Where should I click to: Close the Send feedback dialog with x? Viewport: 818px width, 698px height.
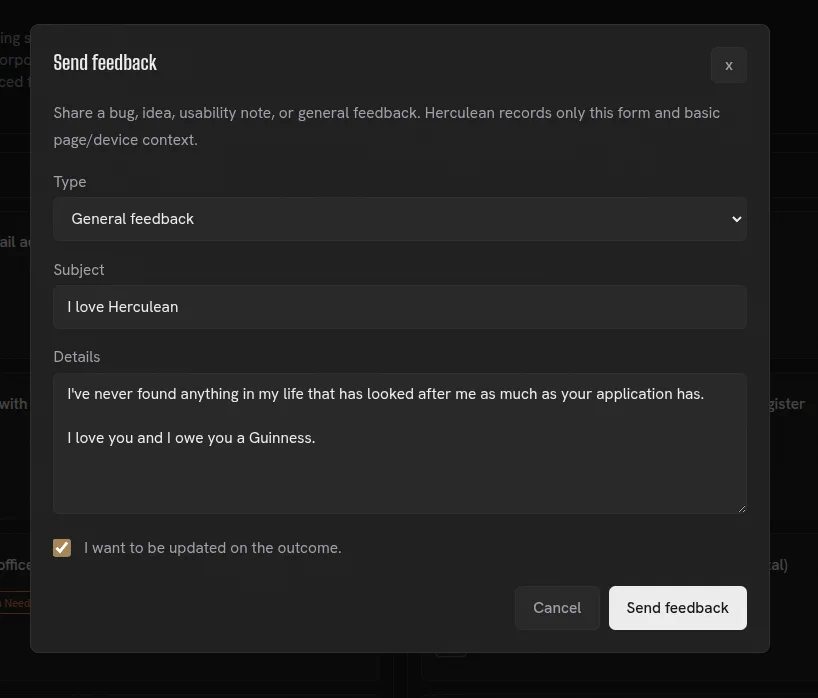[728, 65]
